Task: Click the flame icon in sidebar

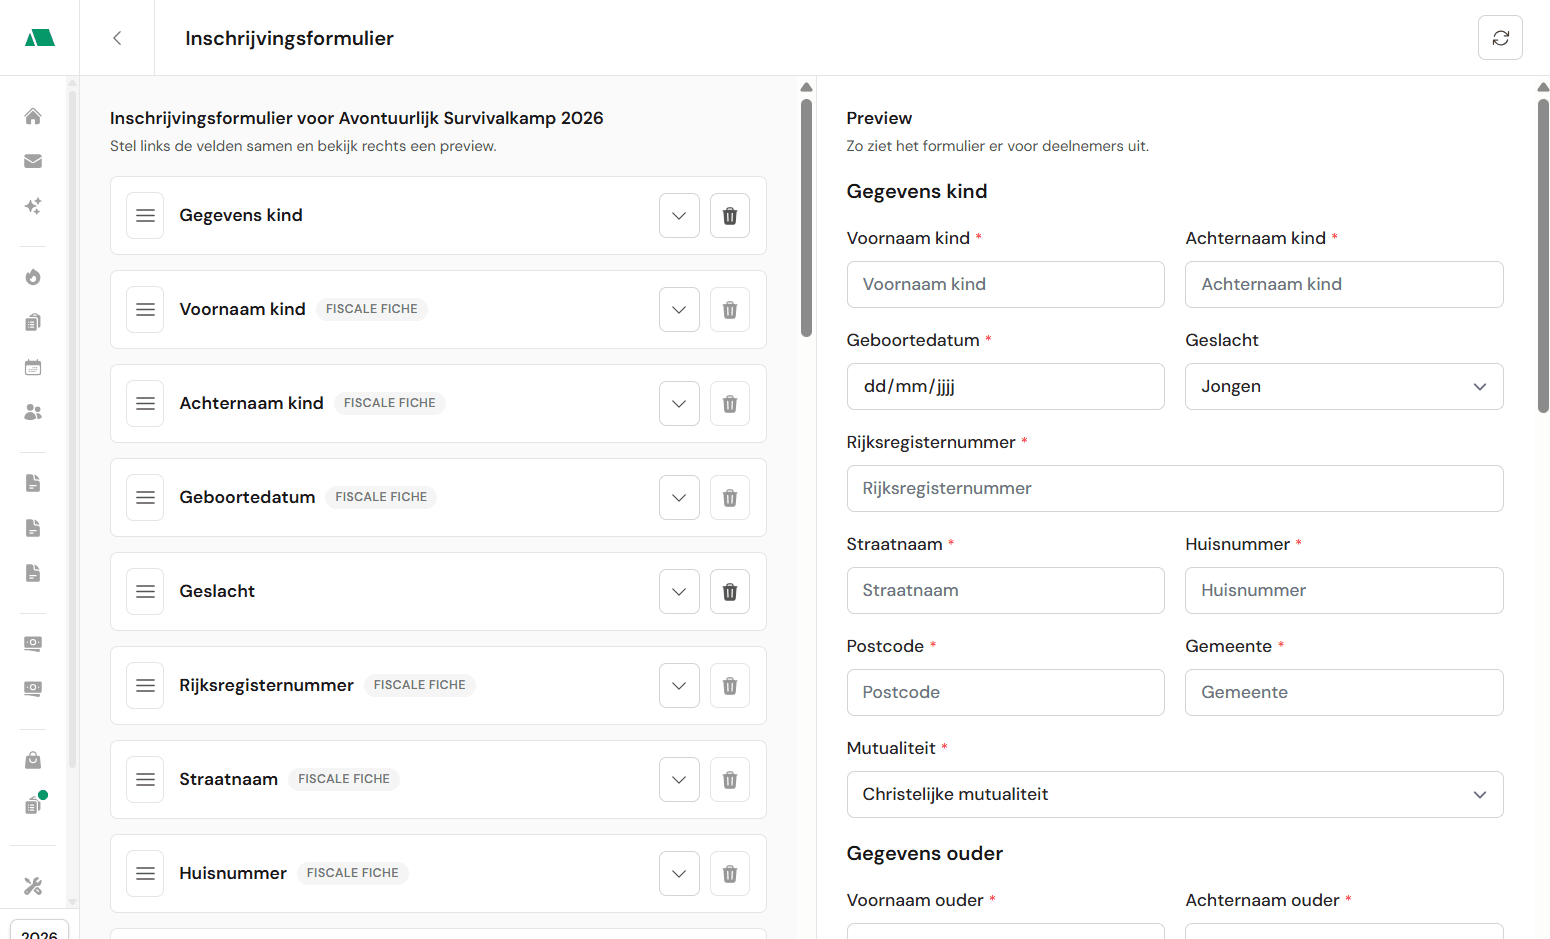Action: click(x=33, y=277)
